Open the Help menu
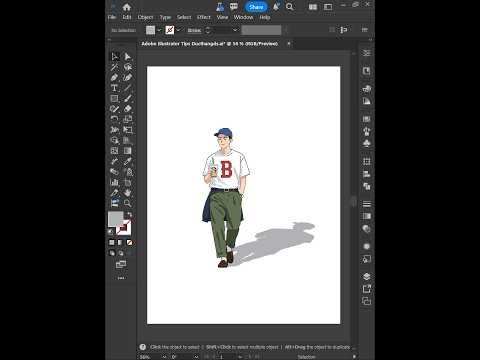 pyautogui.click(x=265, y=17)
